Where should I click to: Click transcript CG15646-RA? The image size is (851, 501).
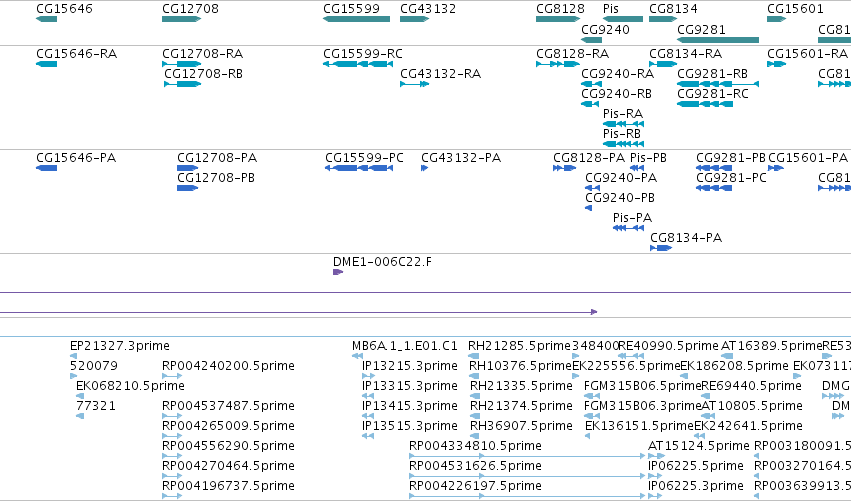pos(46,64)
